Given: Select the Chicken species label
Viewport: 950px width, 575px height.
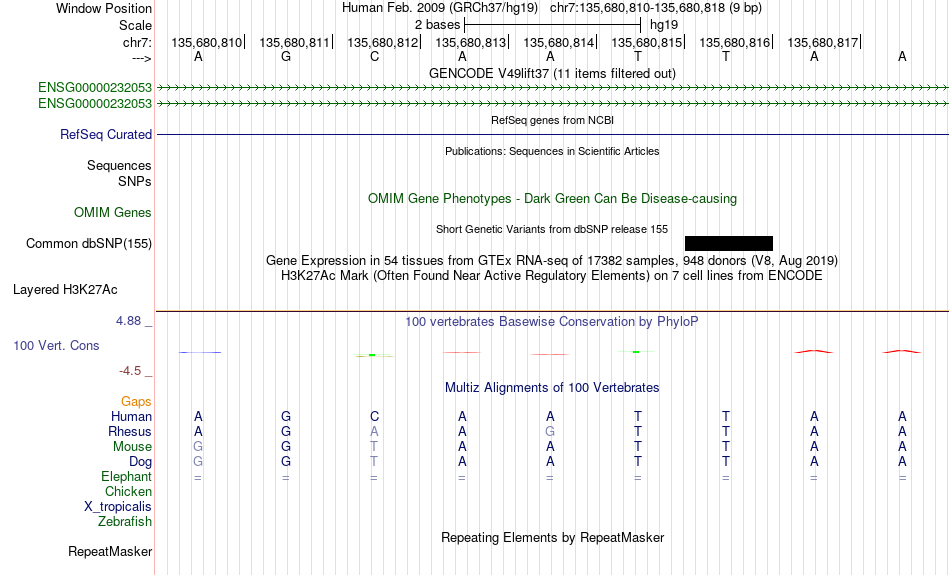Looking at the screenshot, I should [x=128, y=491].
